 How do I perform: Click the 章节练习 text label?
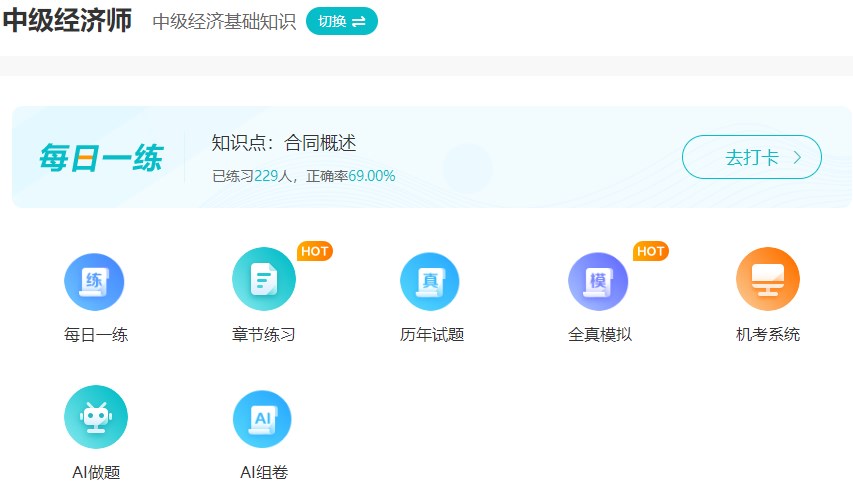(x=264, y=335)
